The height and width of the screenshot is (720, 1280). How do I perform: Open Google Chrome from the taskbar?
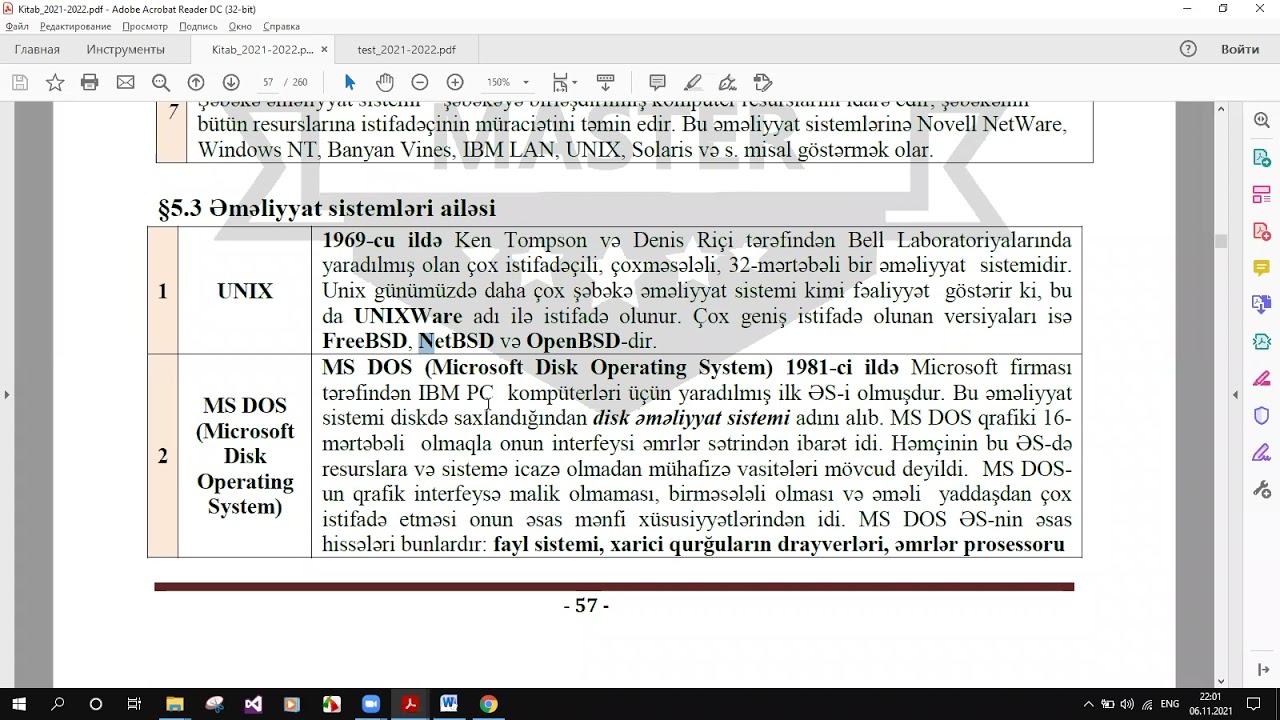[488, 704]
